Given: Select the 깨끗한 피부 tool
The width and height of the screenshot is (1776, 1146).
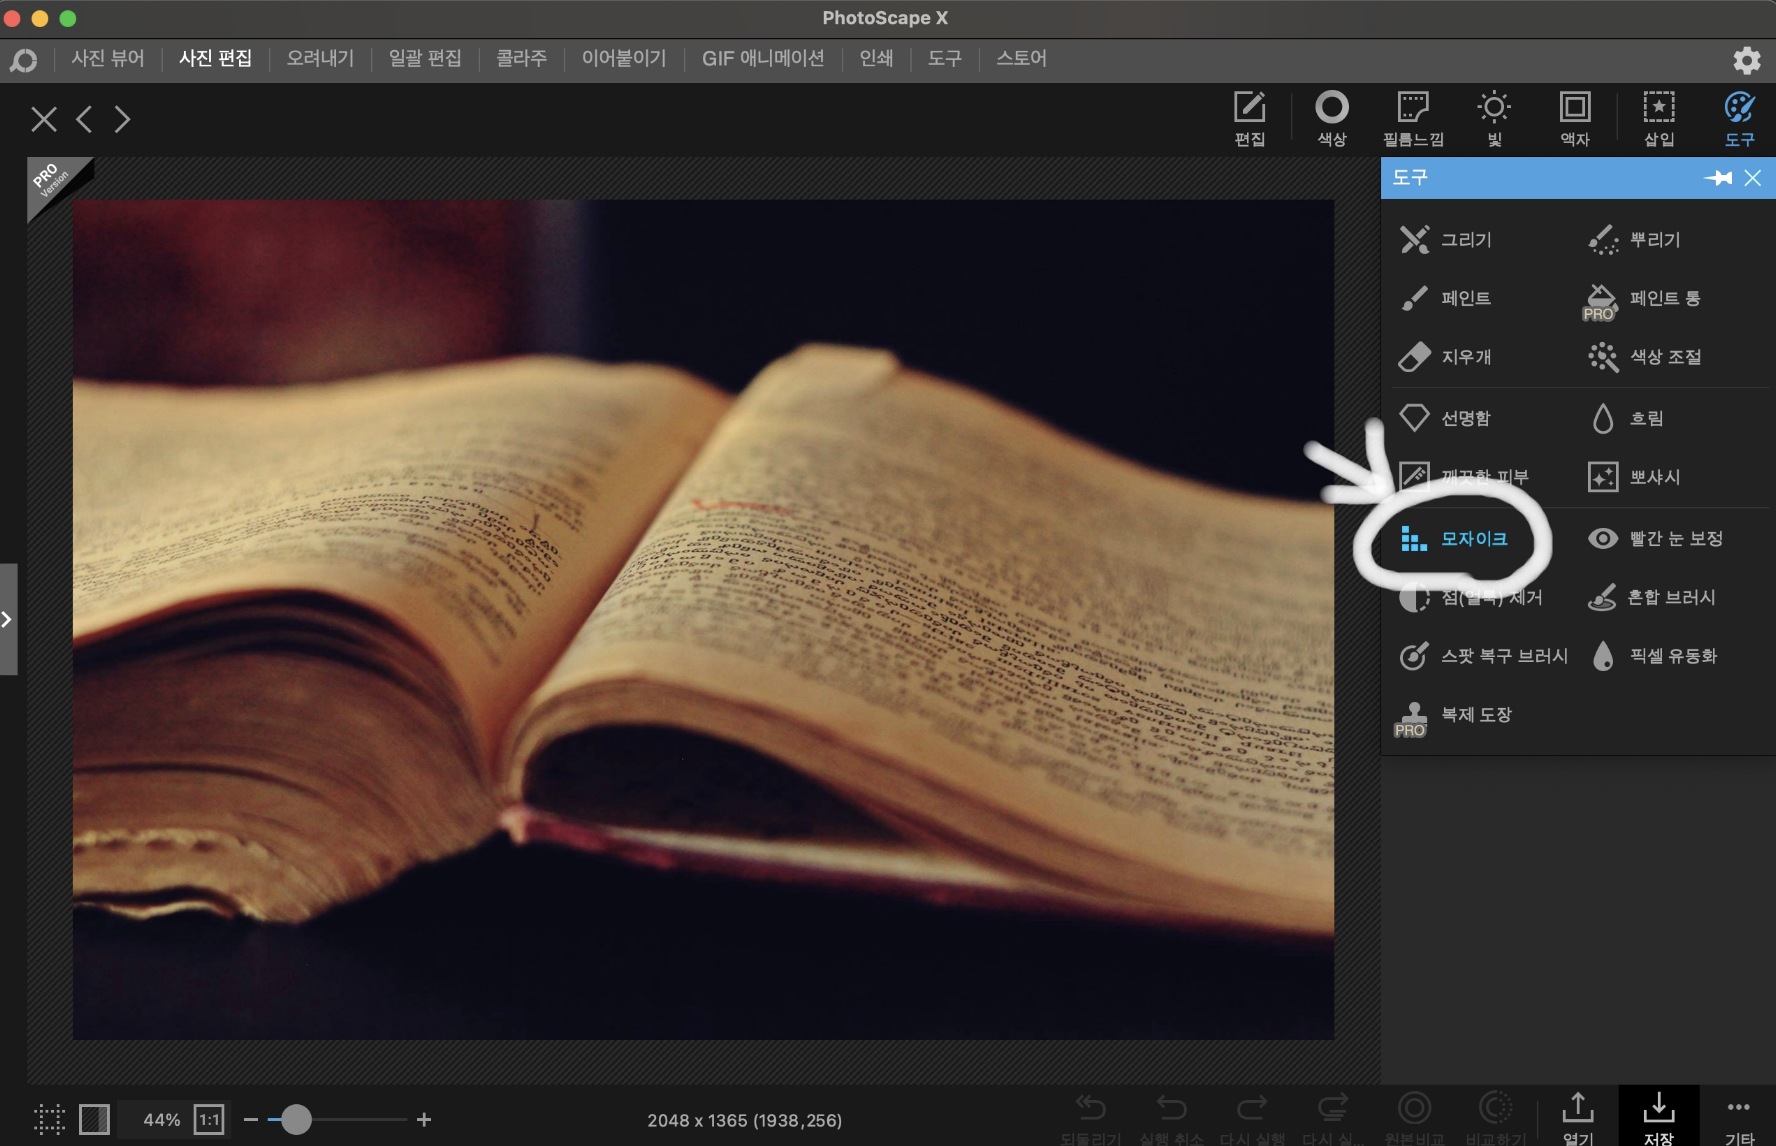Looking at the screenshot, I should (x=1464, y=477).
